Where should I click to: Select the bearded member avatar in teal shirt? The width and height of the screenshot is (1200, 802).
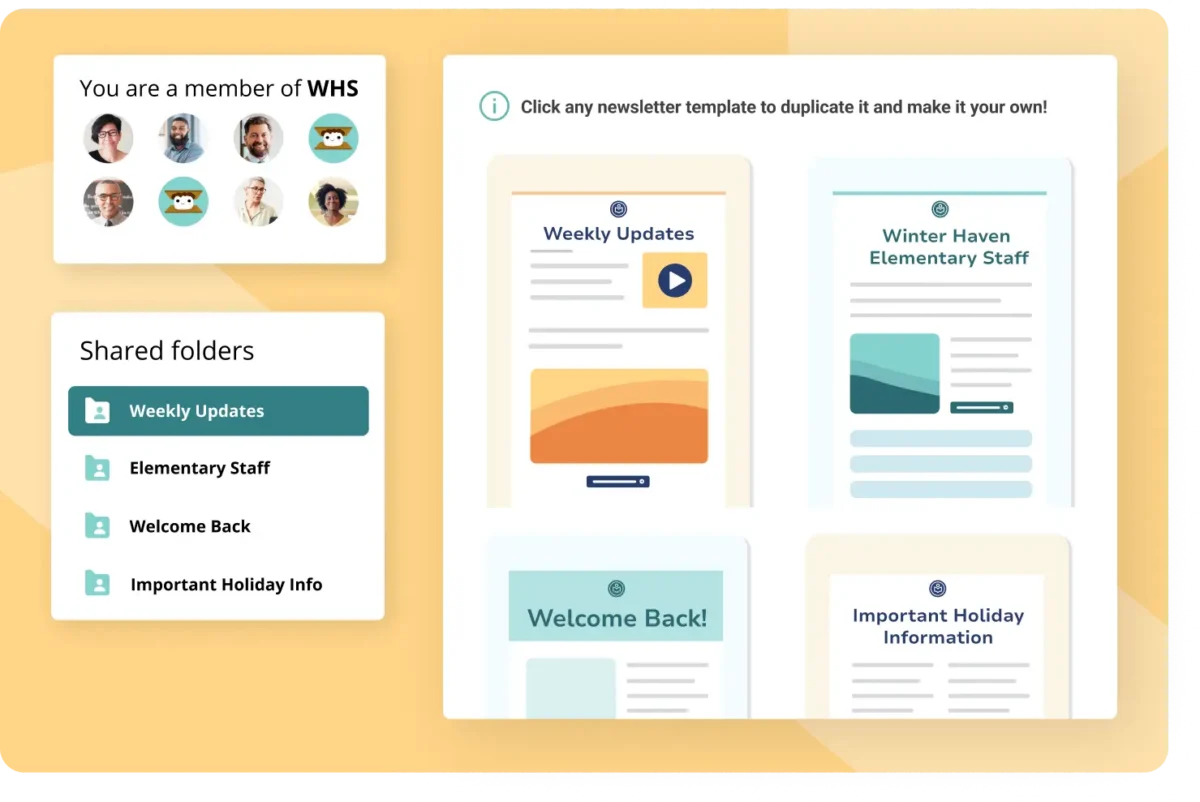[183, 138]
